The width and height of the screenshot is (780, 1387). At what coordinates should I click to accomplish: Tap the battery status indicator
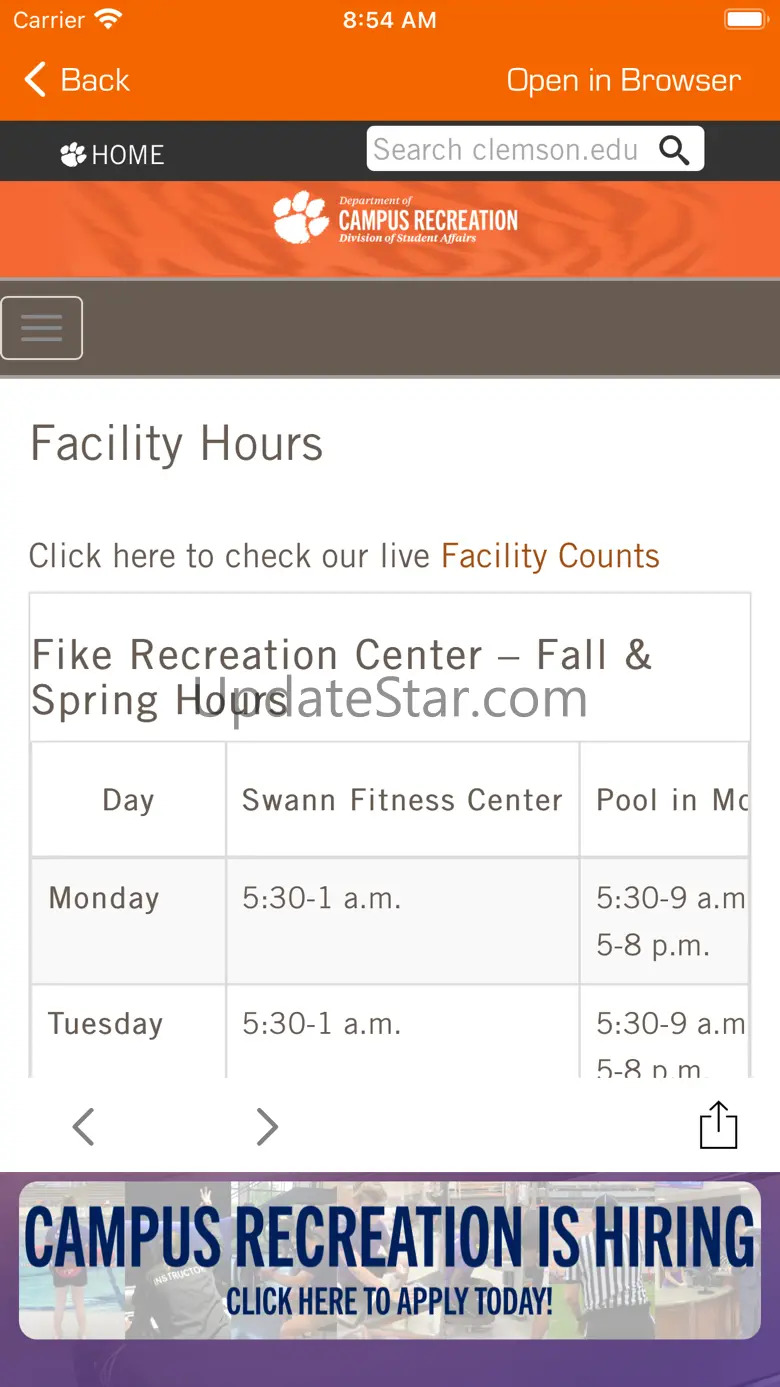pyautogui.click(x=745, y=19)
